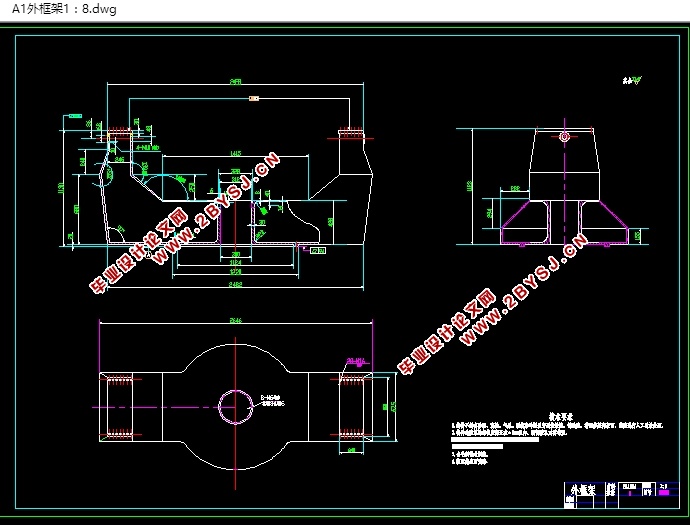This screenshot has height=525, width=690.
Task: Click the magenta block in title block
Action: 663,492
